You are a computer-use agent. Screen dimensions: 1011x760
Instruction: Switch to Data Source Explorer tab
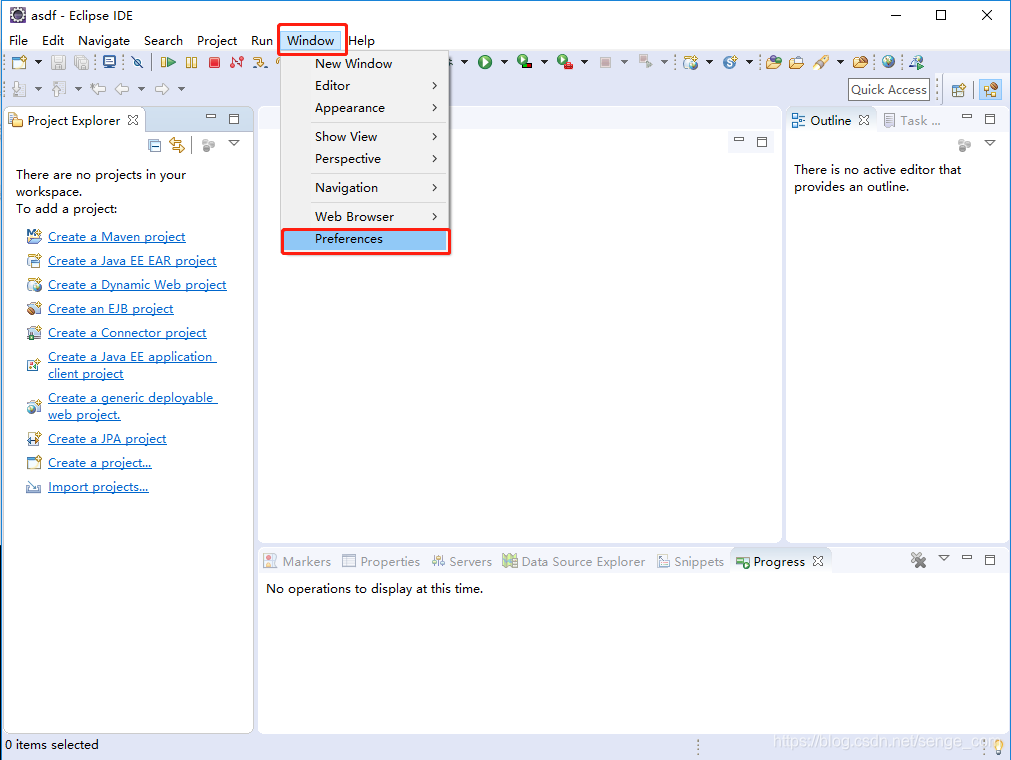574,561
